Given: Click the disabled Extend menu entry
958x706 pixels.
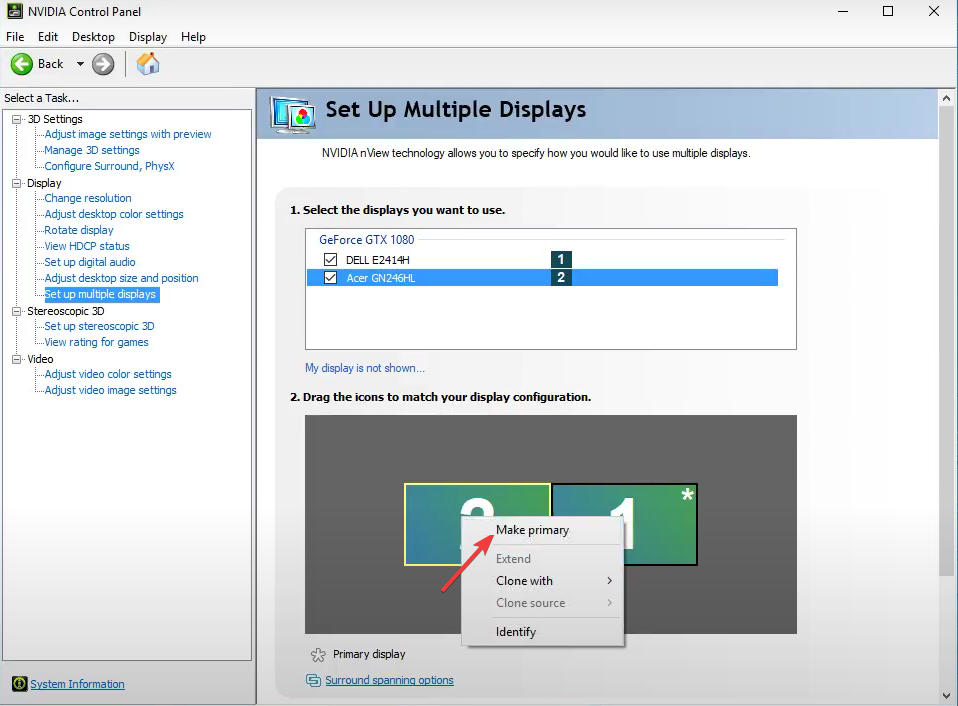Looking at the screenshot, I should coord(543,558).
